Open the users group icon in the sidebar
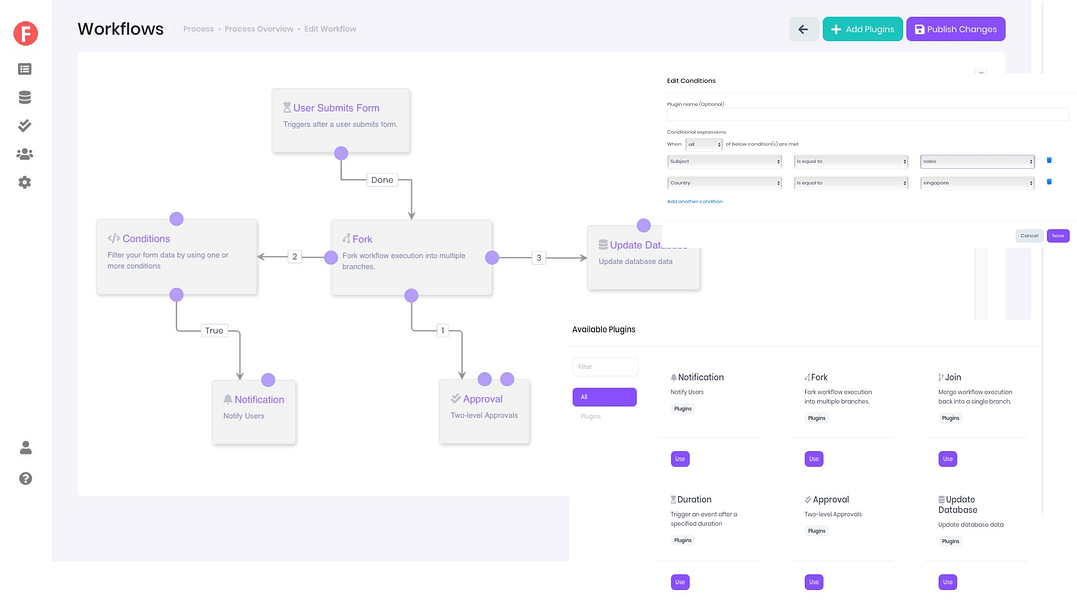This screenshot has width=1077, height=600. pyautogui.click(x=25, y=154)
